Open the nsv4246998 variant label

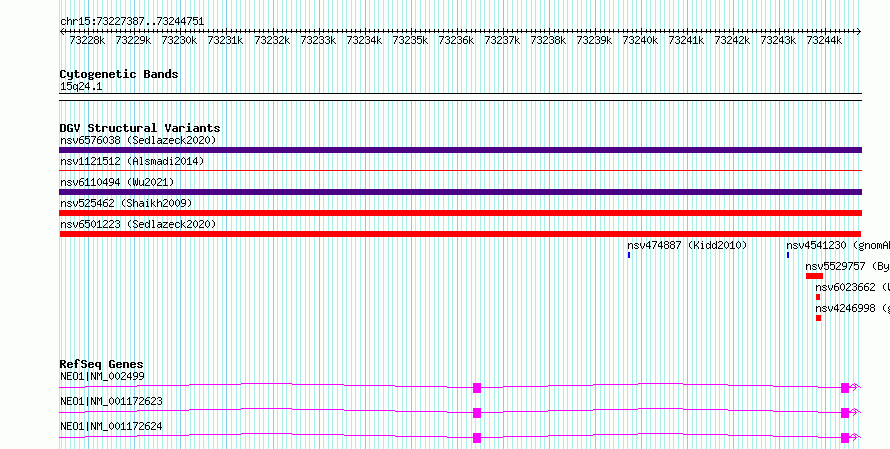[853, 308]
